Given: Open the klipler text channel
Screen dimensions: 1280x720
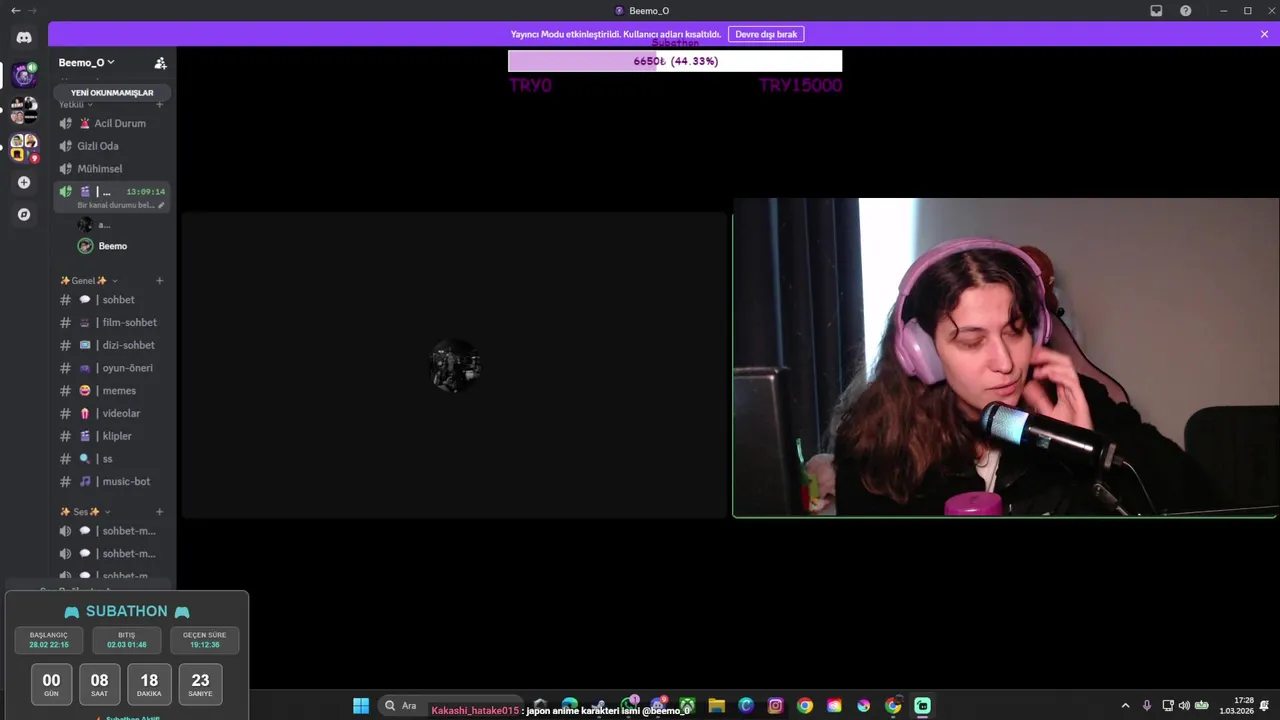Looking at the screenshot, I should (x=112, y=436).
